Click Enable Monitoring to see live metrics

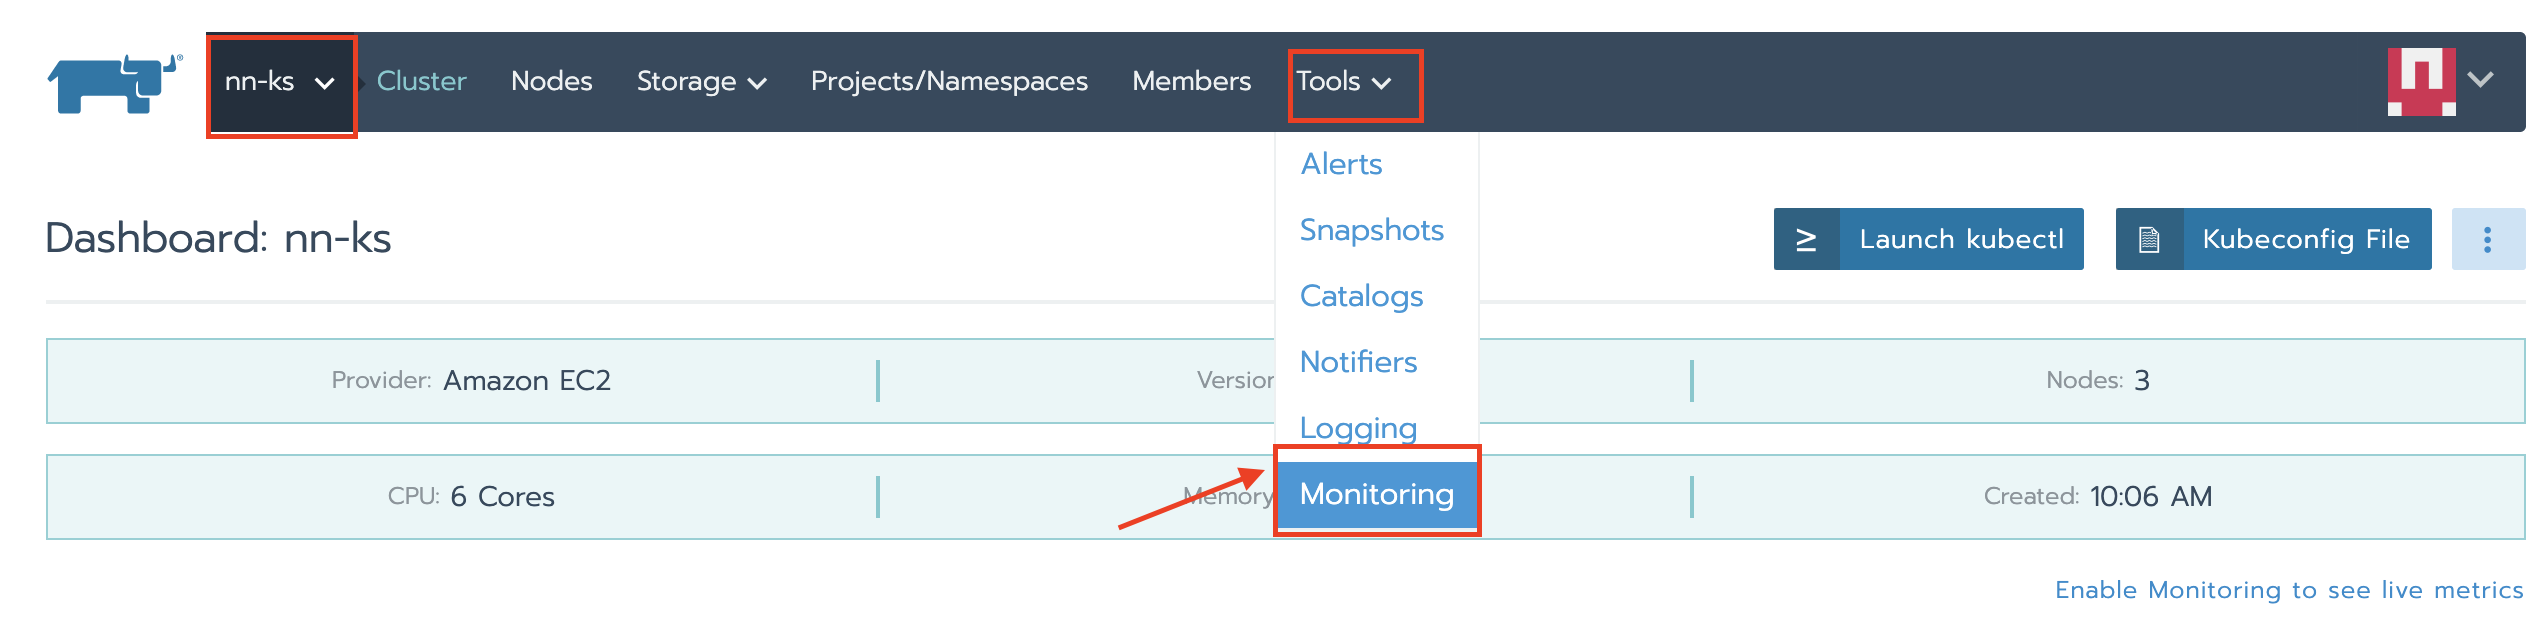[2288, 590]
